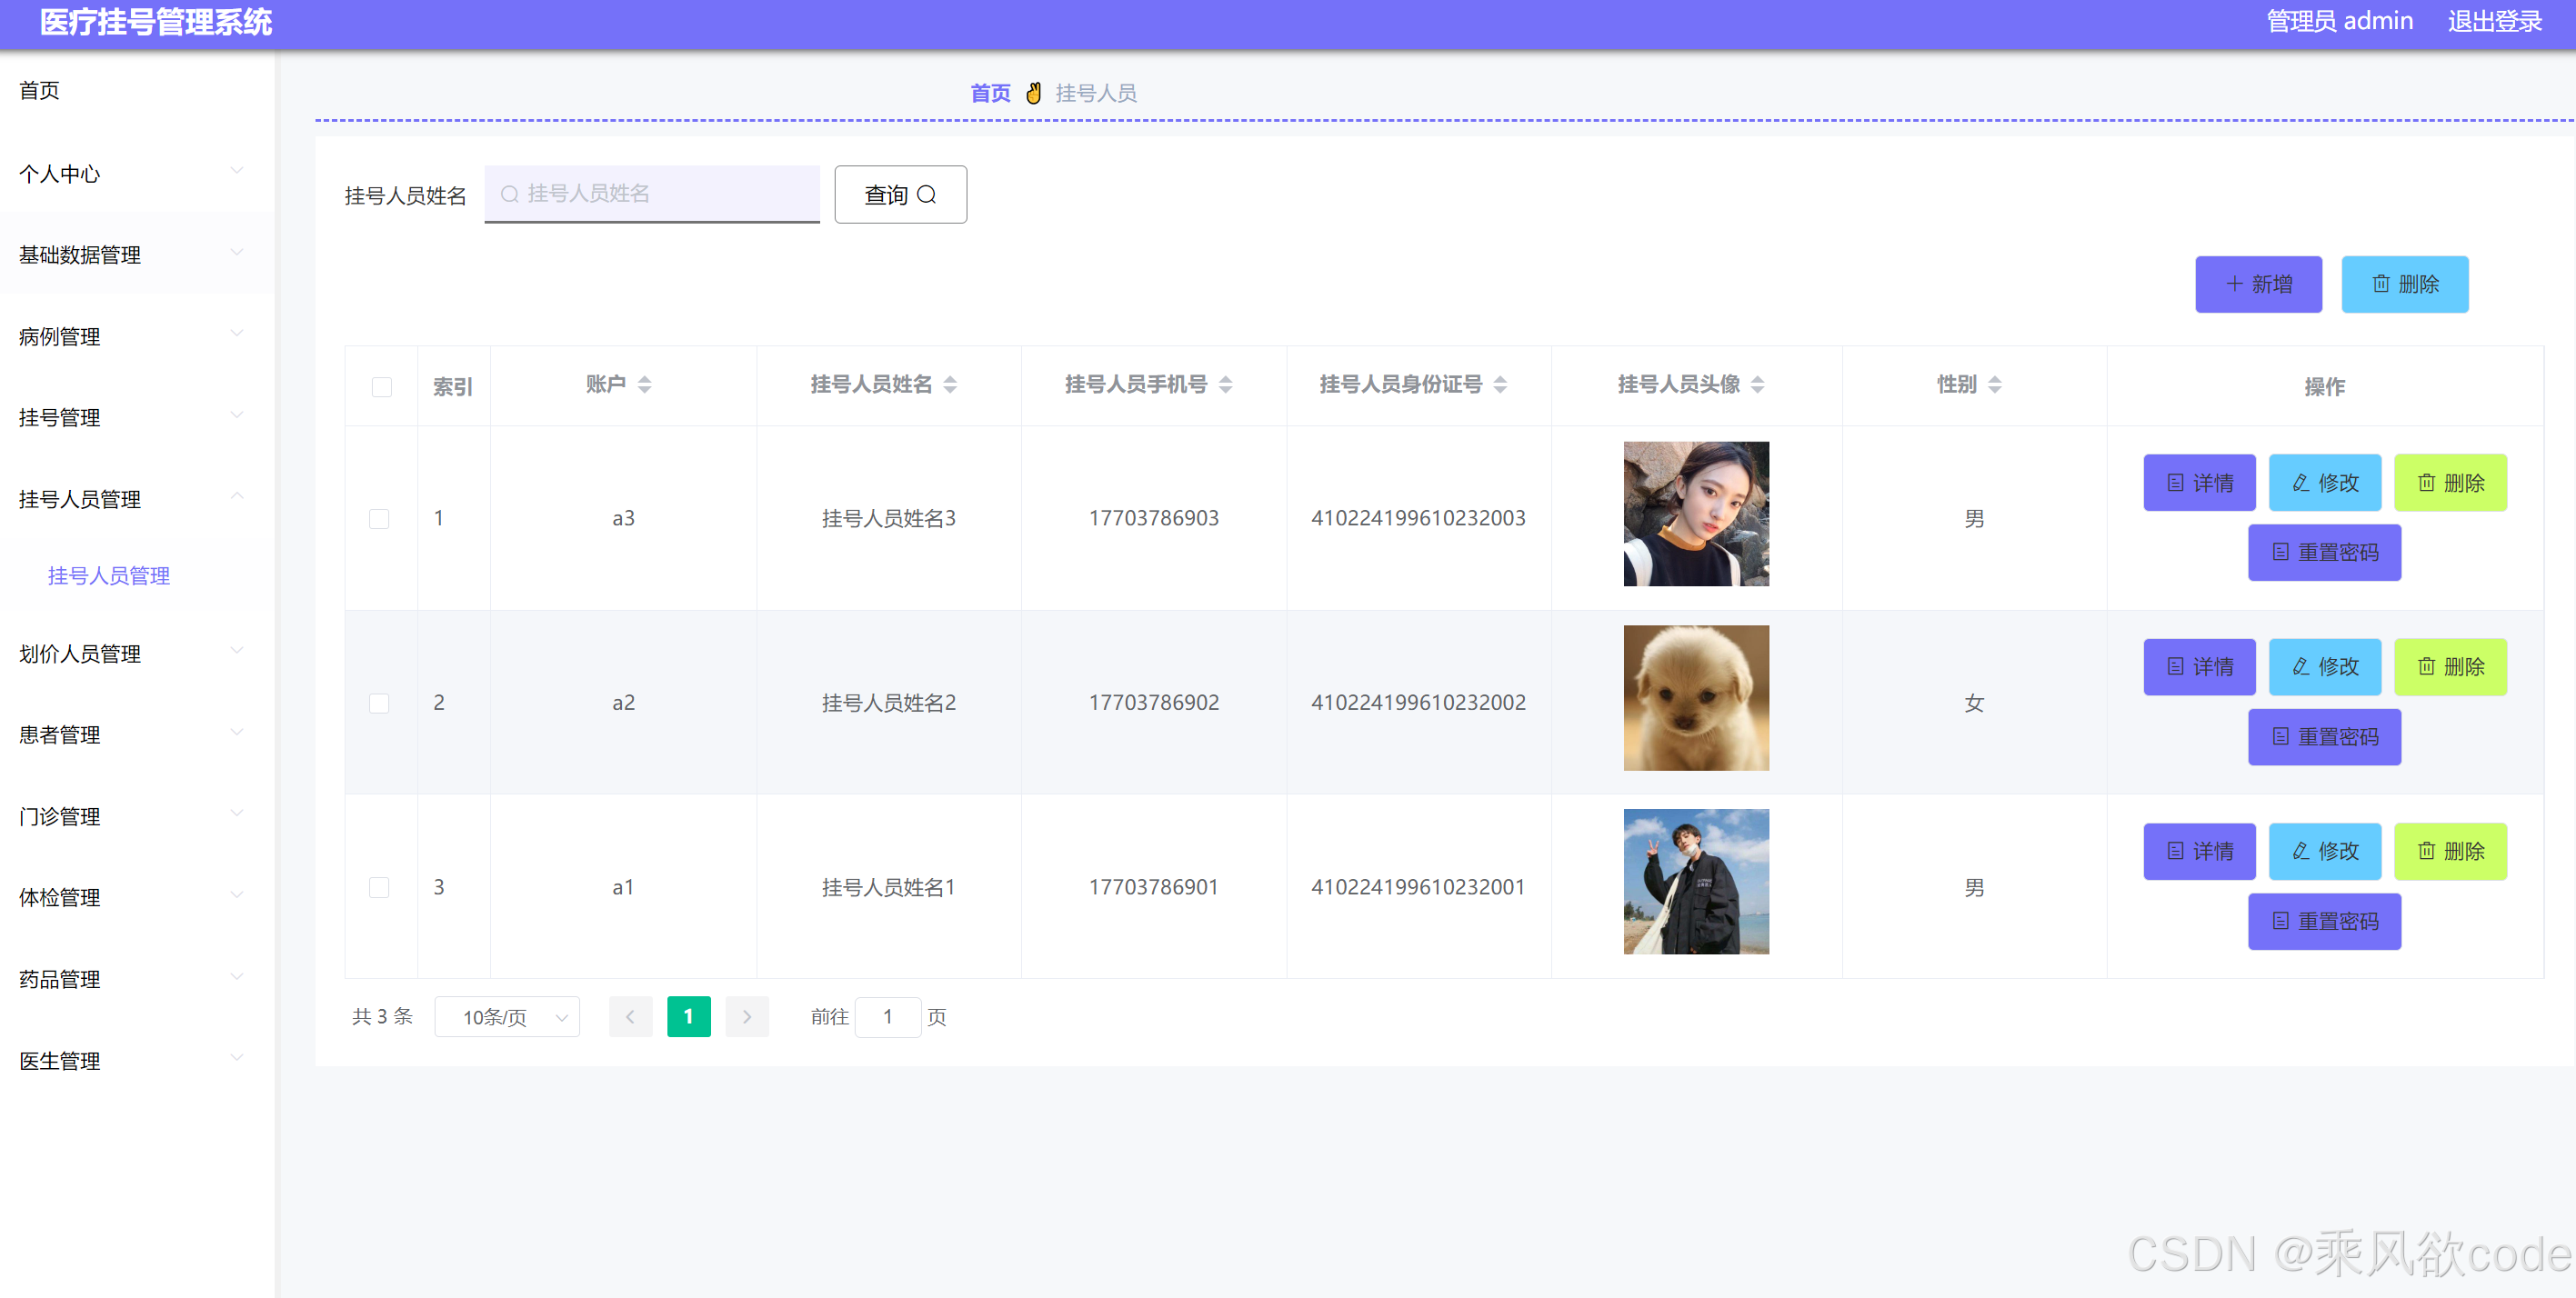
Task: Click 退出登录 to log out
Action: click(2494, 21)
